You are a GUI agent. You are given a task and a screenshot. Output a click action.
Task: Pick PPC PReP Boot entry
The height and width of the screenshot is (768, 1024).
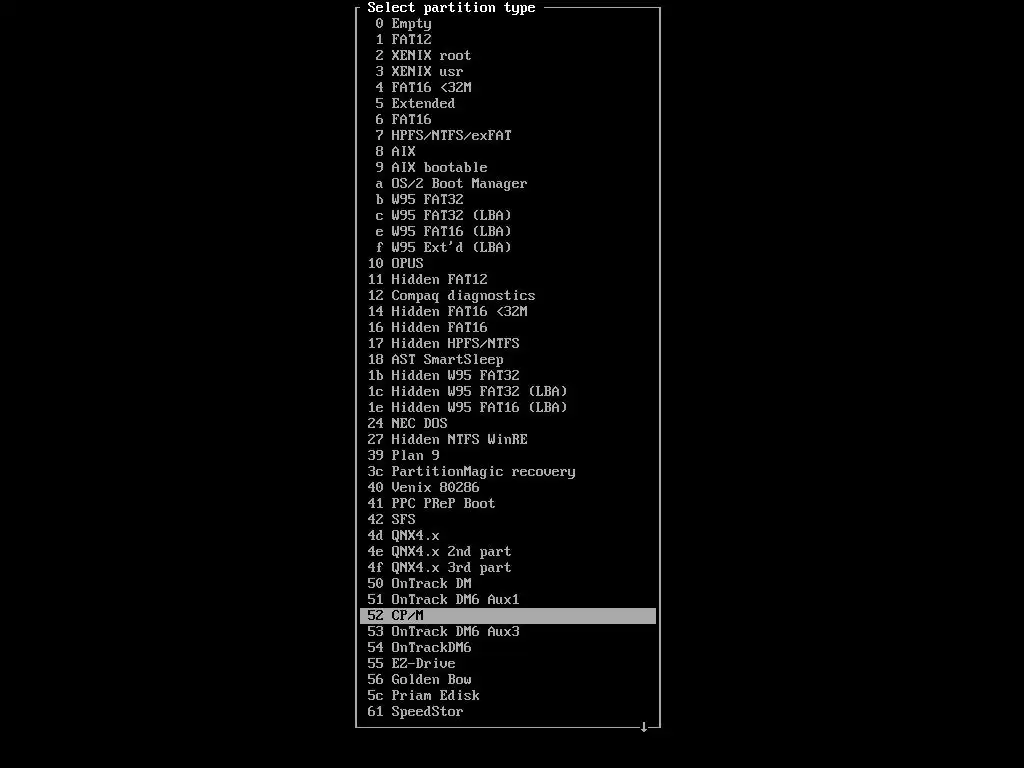click(507, 504)
